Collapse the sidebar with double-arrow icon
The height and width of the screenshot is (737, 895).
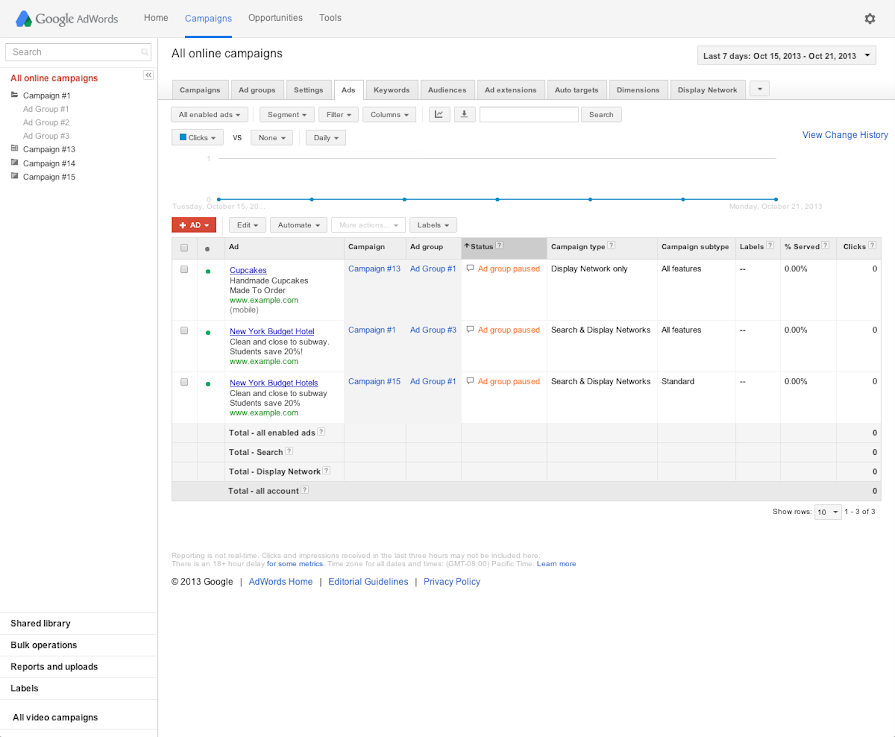148,75
